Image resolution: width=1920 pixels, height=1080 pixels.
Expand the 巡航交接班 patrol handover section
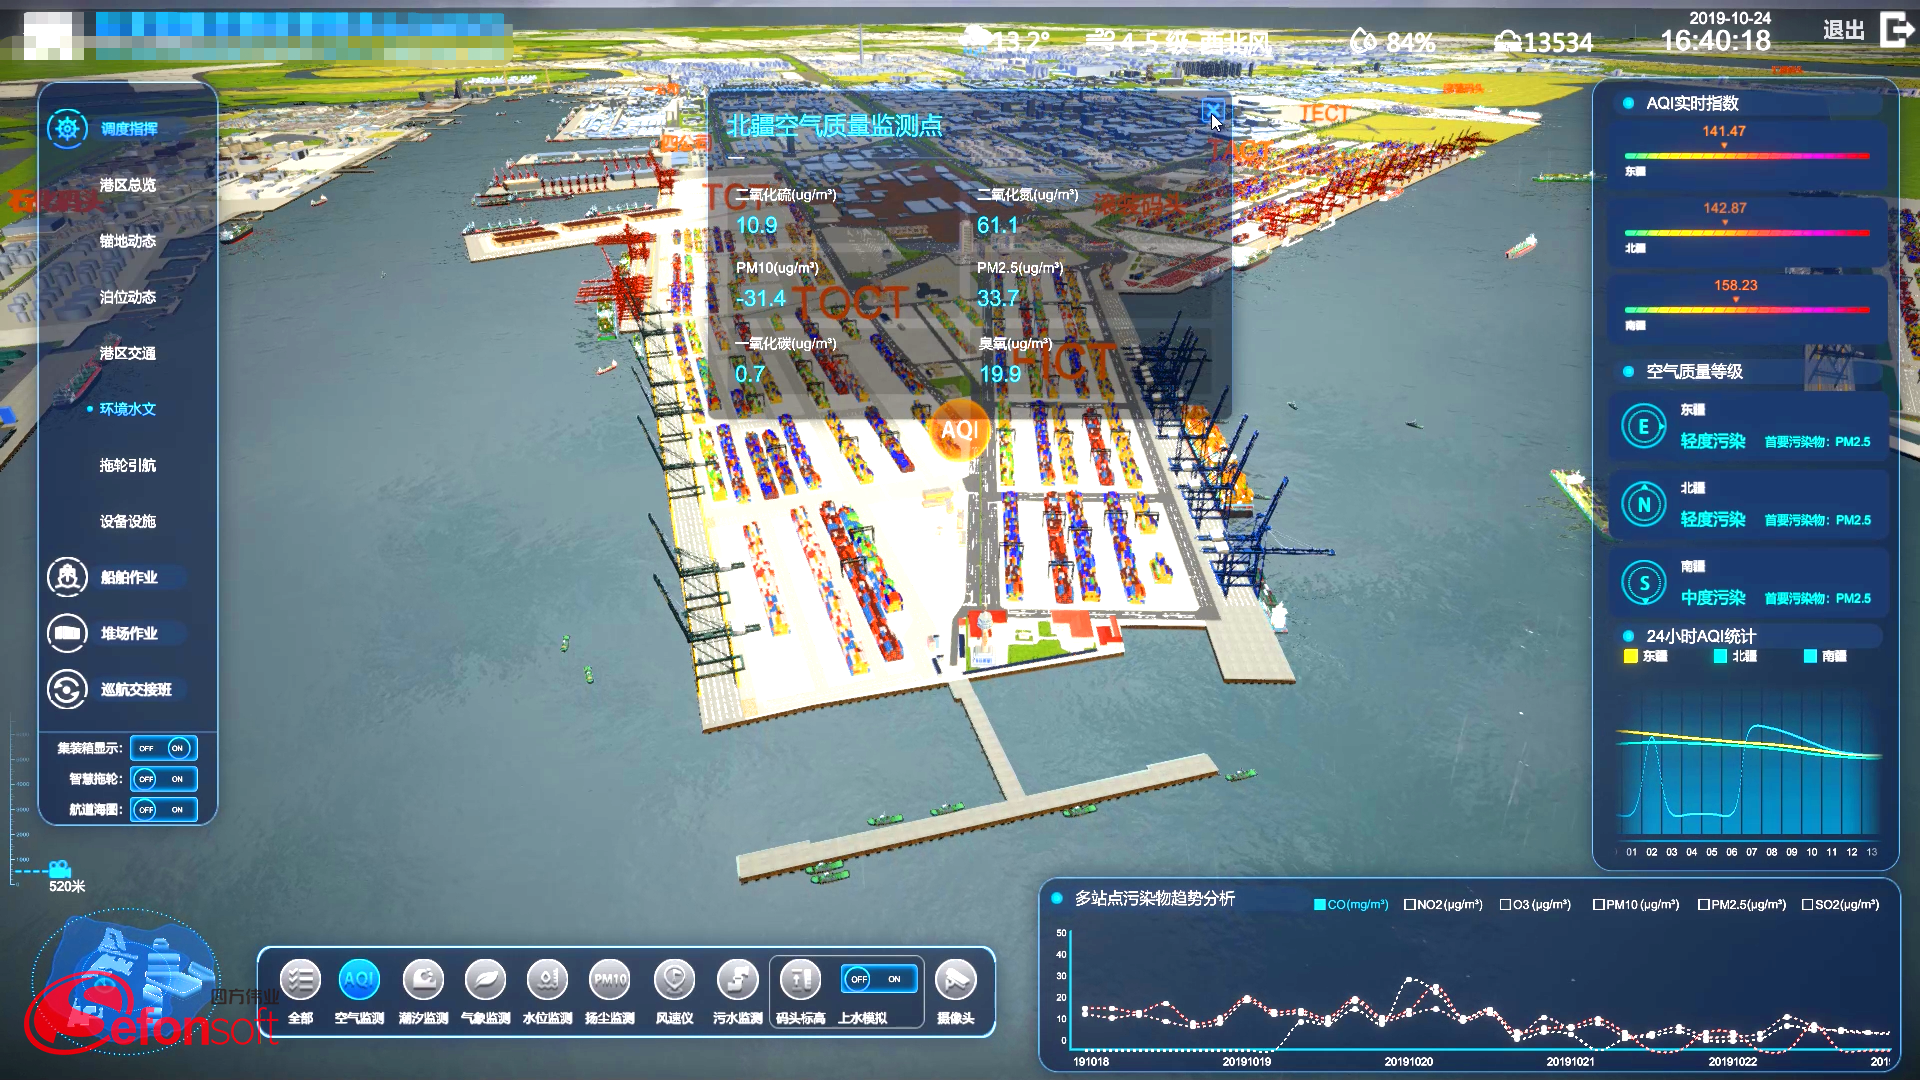coord(135,689)
